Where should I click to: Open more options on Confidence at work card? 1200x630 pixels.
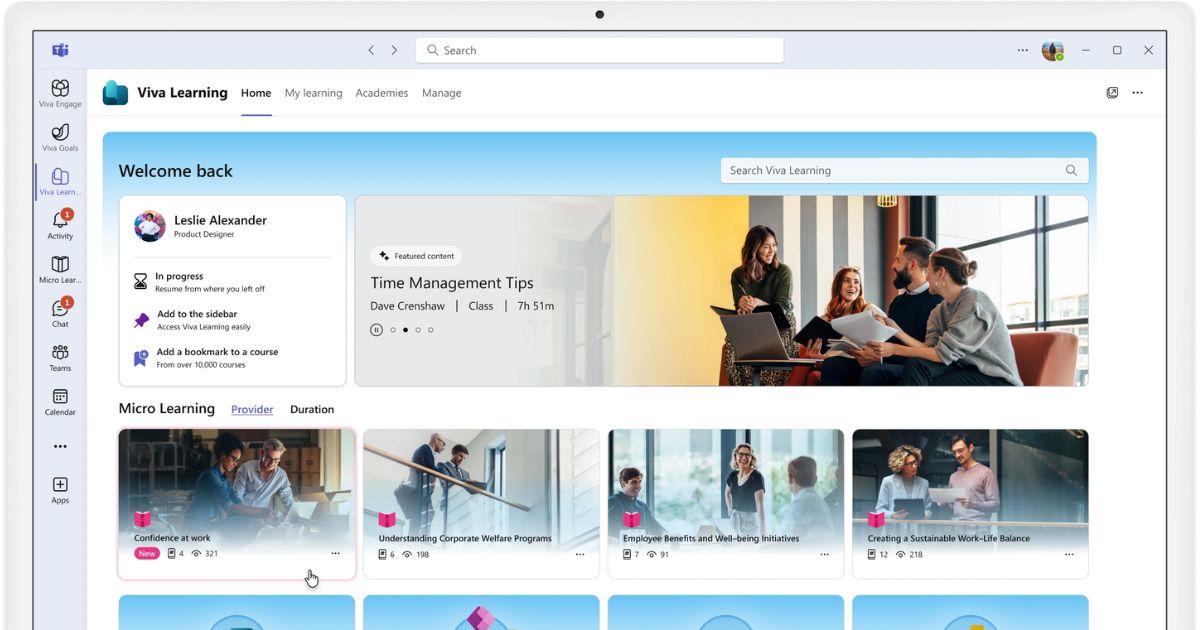335,554
